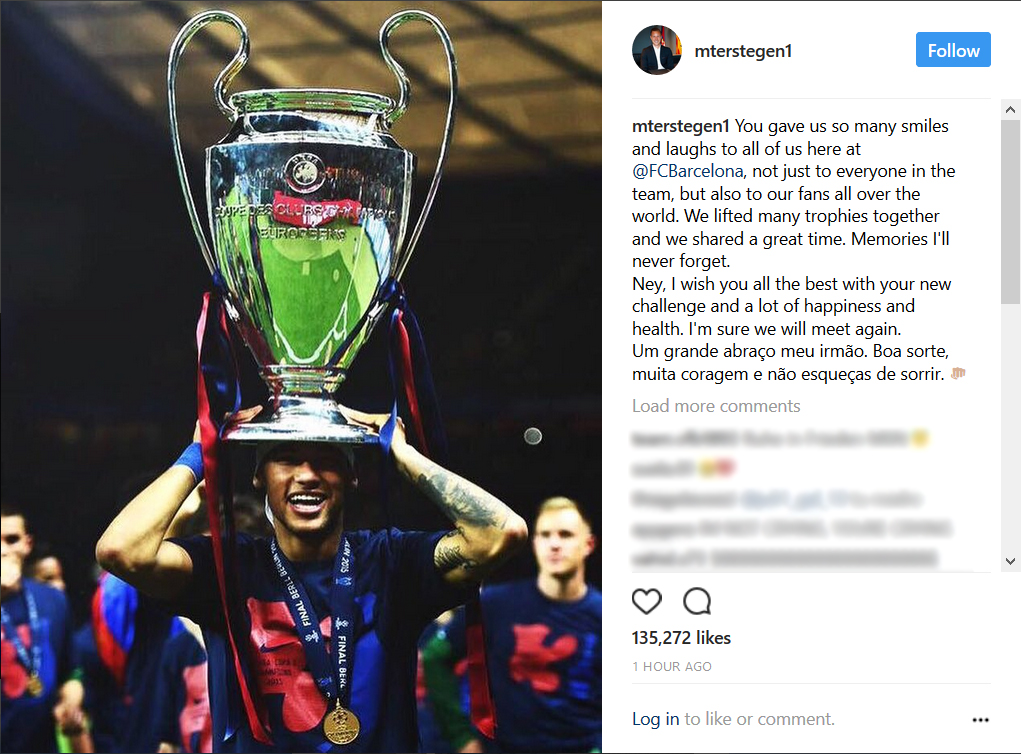Click the comments scrollbar thumb
Viewport: 1021px width, 754px height.
coord(1010,212)
